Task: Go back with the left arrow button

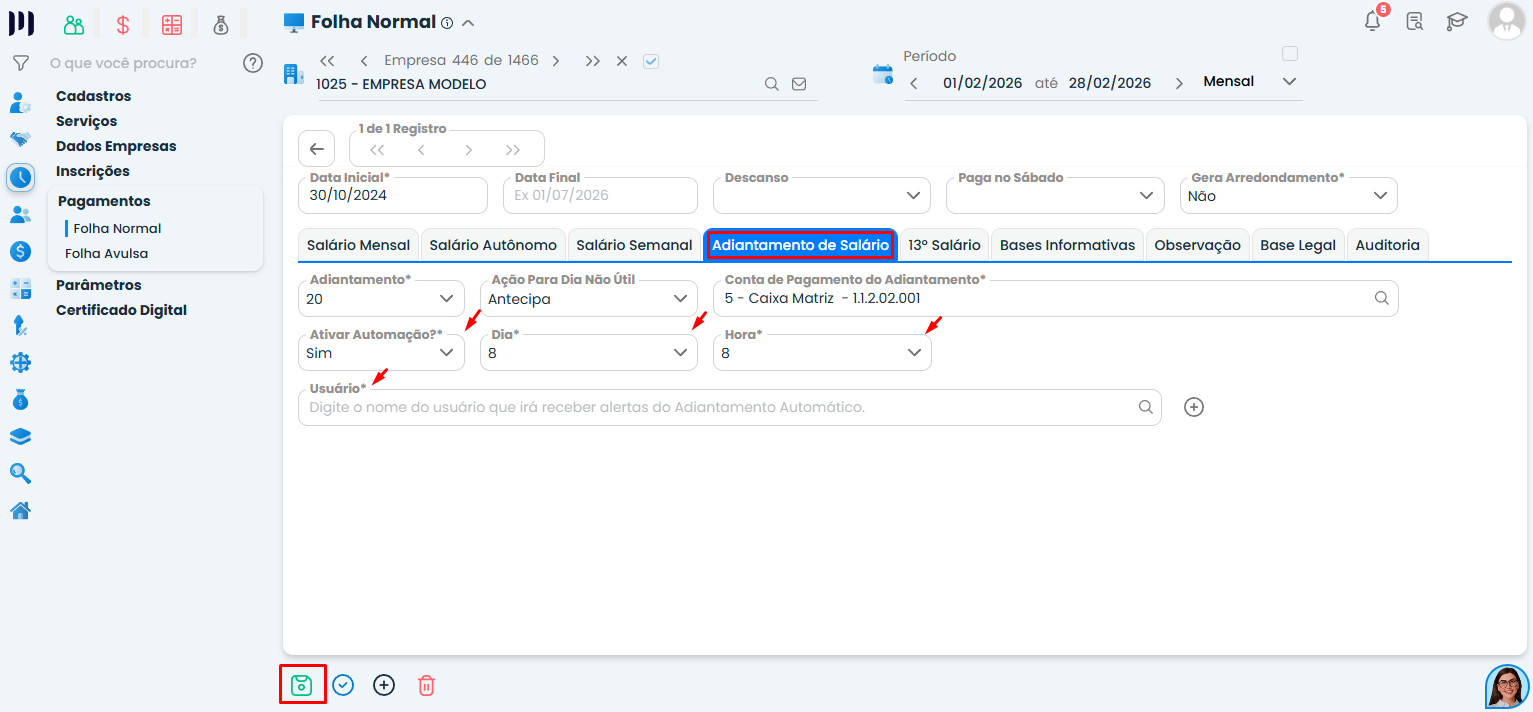Action: [x=316, y=149]
